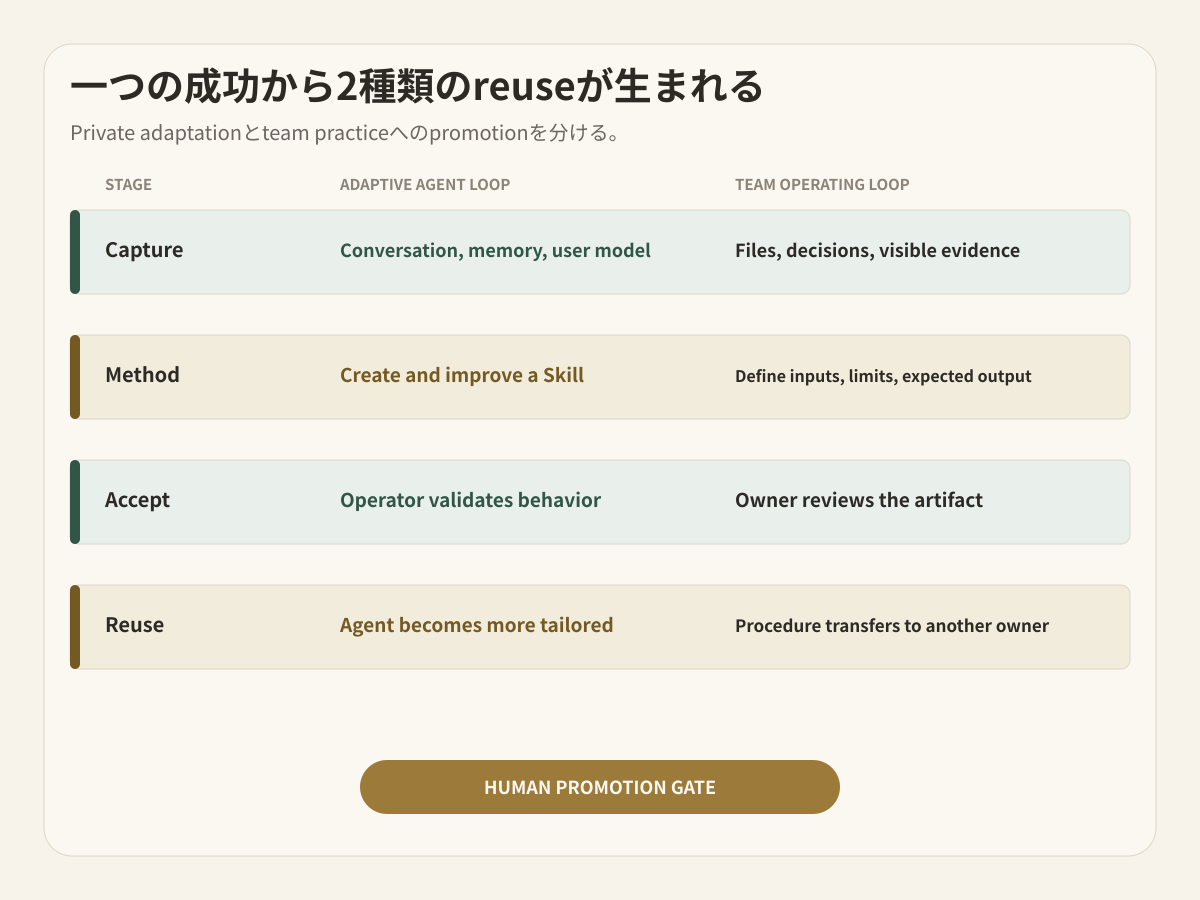Click the STAGE column header
Image resolution: width=1200 pixels, height=900 pixels.
point(128,185)
